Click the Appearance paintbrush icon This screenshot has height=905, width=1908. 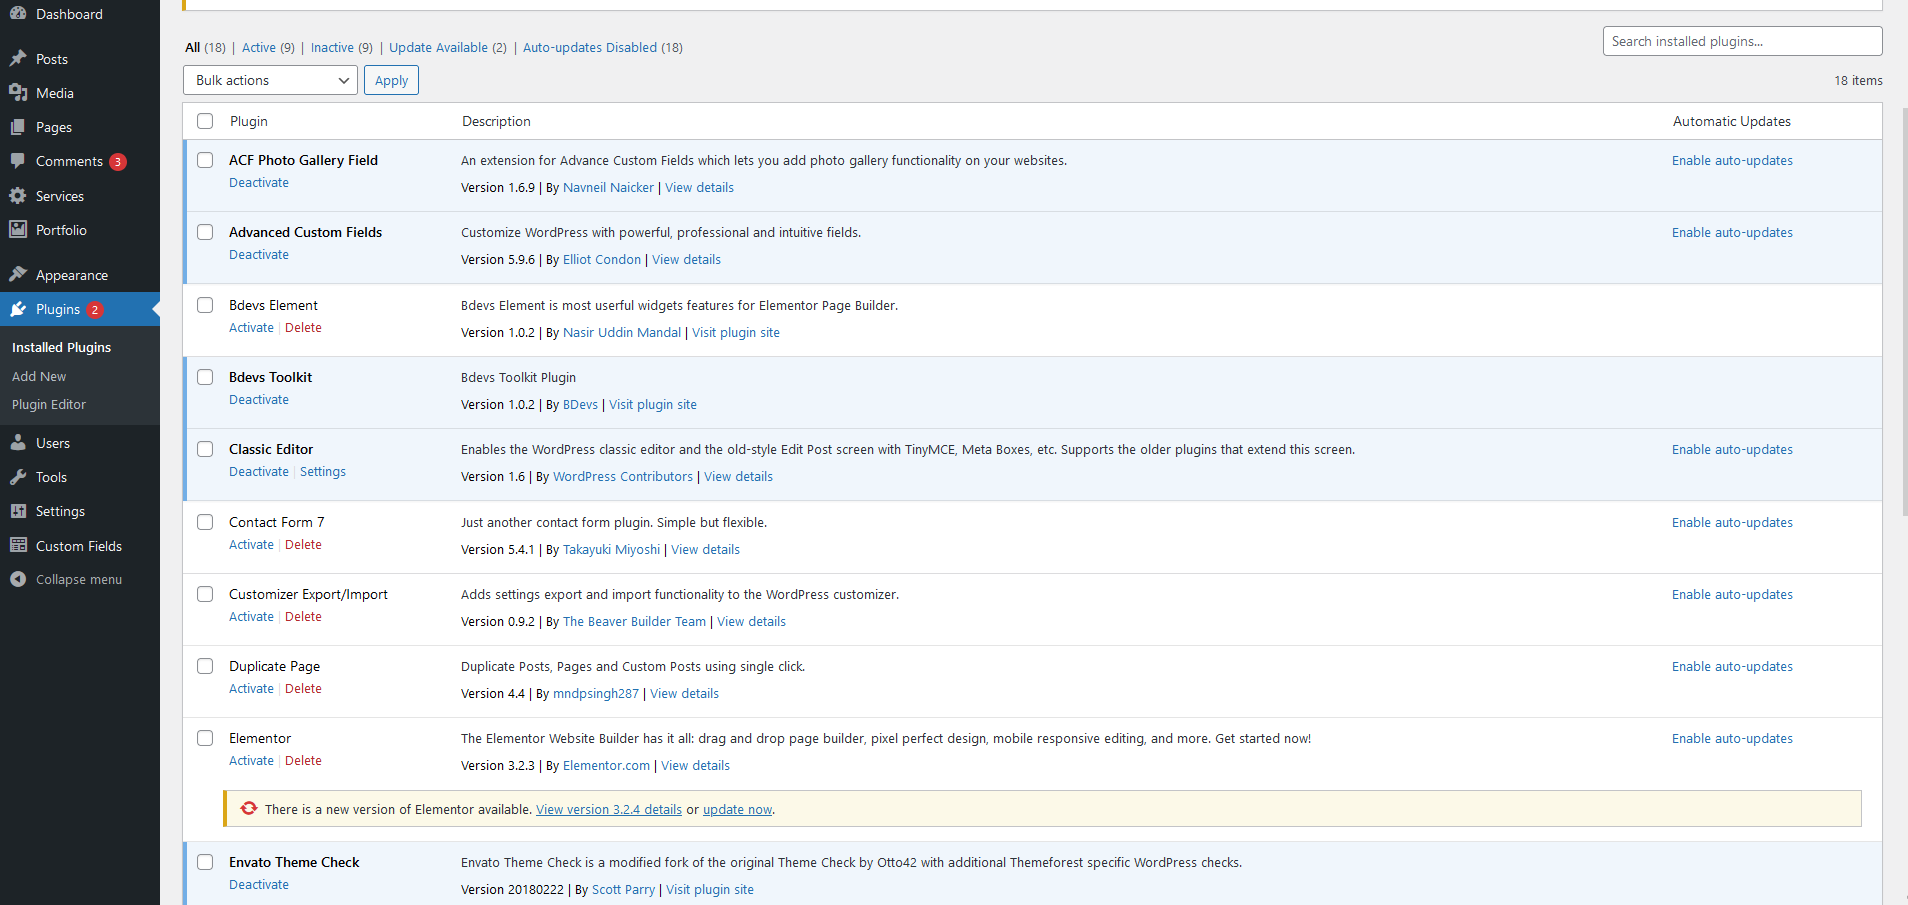pos(18,275)
